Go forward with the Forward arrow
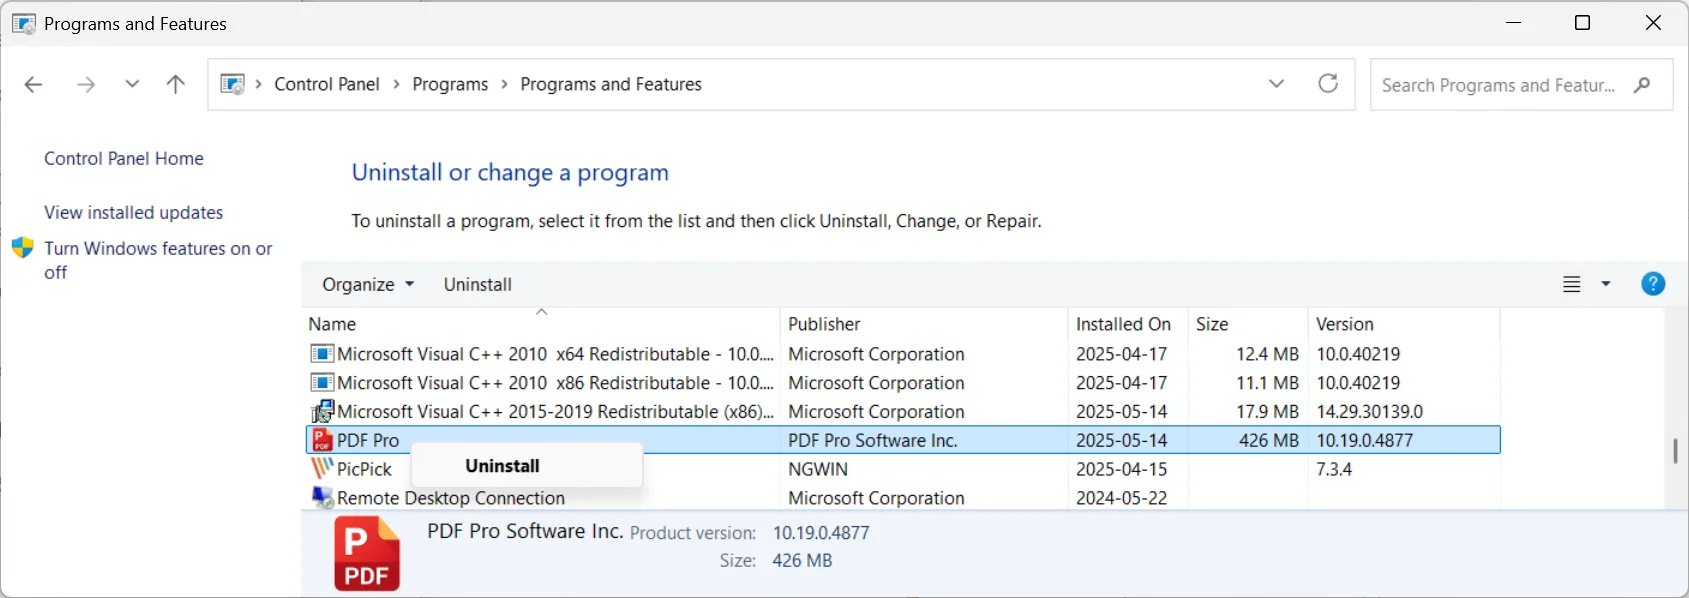 [x=86, y=85]
